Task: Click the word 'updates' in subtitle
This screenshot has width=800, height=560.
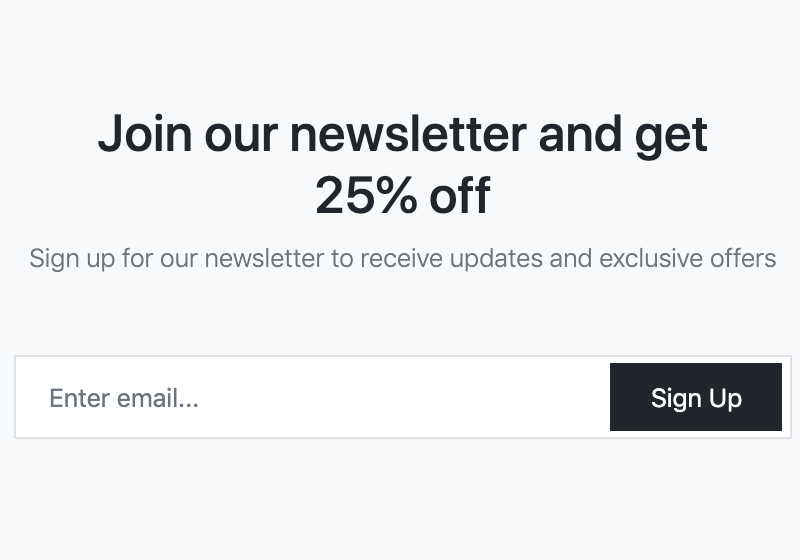Action: 496,259
